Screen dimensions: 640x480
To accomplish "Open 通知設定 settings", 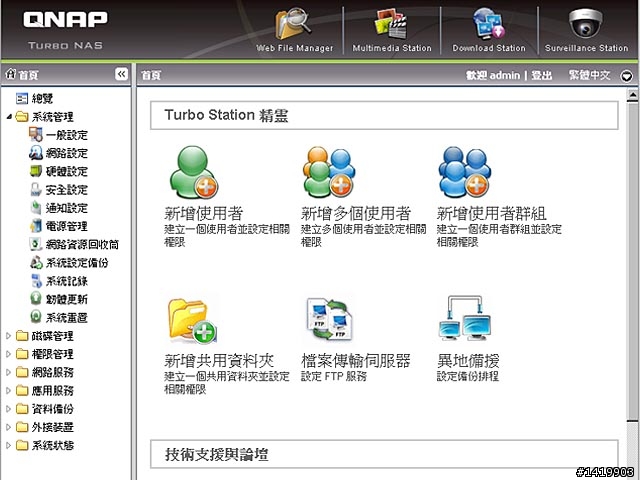I will pyautogui.click(x=67, y=208).
